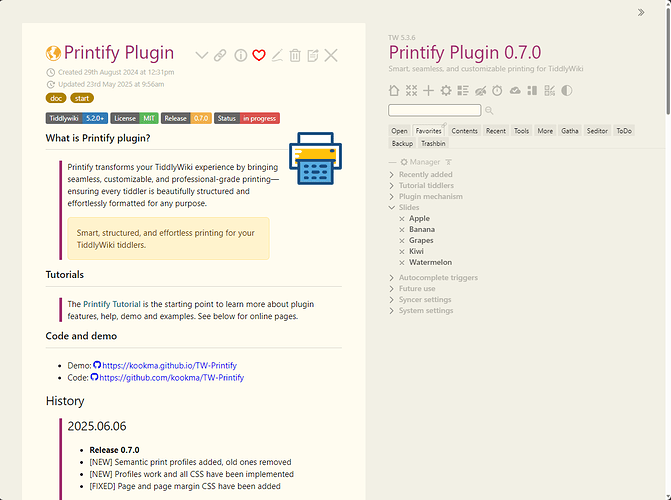The height and width of the screenshot is (500, 671).
Task: Click the stopwatch timer icon
Action: [497, 90]
